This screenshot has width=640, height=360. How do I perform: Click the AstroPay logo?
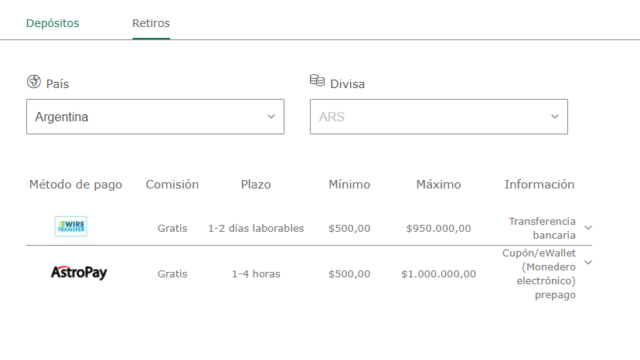pos(79,272)
